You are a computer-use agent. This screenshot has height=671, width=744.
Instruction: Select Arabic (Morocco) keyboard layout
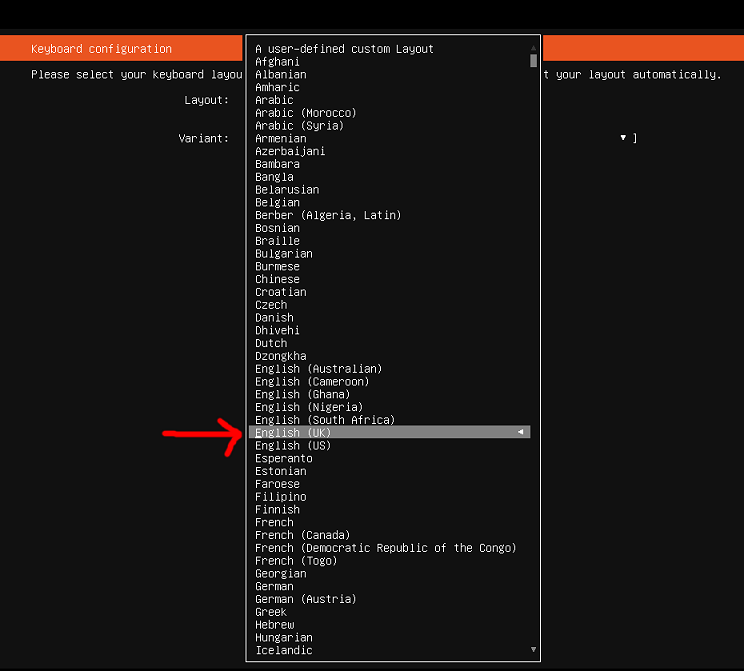coord(305,113)
